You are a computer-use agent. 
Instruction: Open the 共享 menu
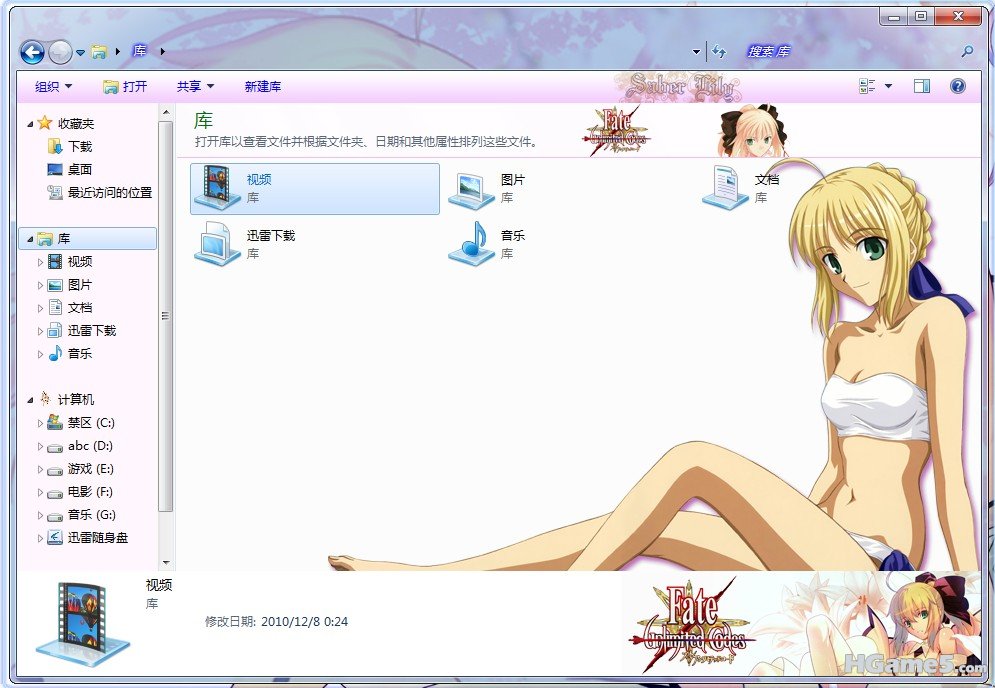(195, 87)
